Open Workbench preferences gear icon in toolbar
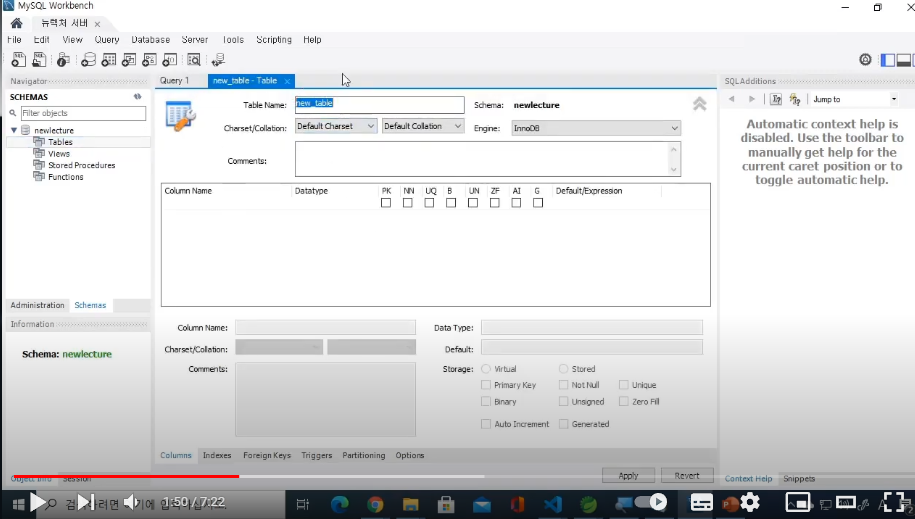This screenshot has height=519, width=915. pyautogui.click(x=865, y=60)
